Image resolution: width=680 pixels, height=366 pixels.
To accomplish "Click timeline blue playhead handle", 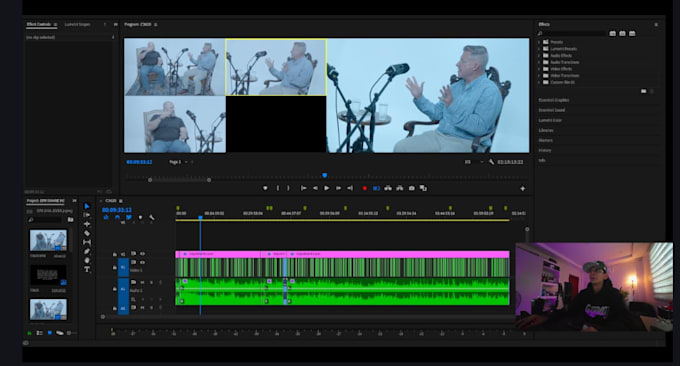I will click(200, 217).
